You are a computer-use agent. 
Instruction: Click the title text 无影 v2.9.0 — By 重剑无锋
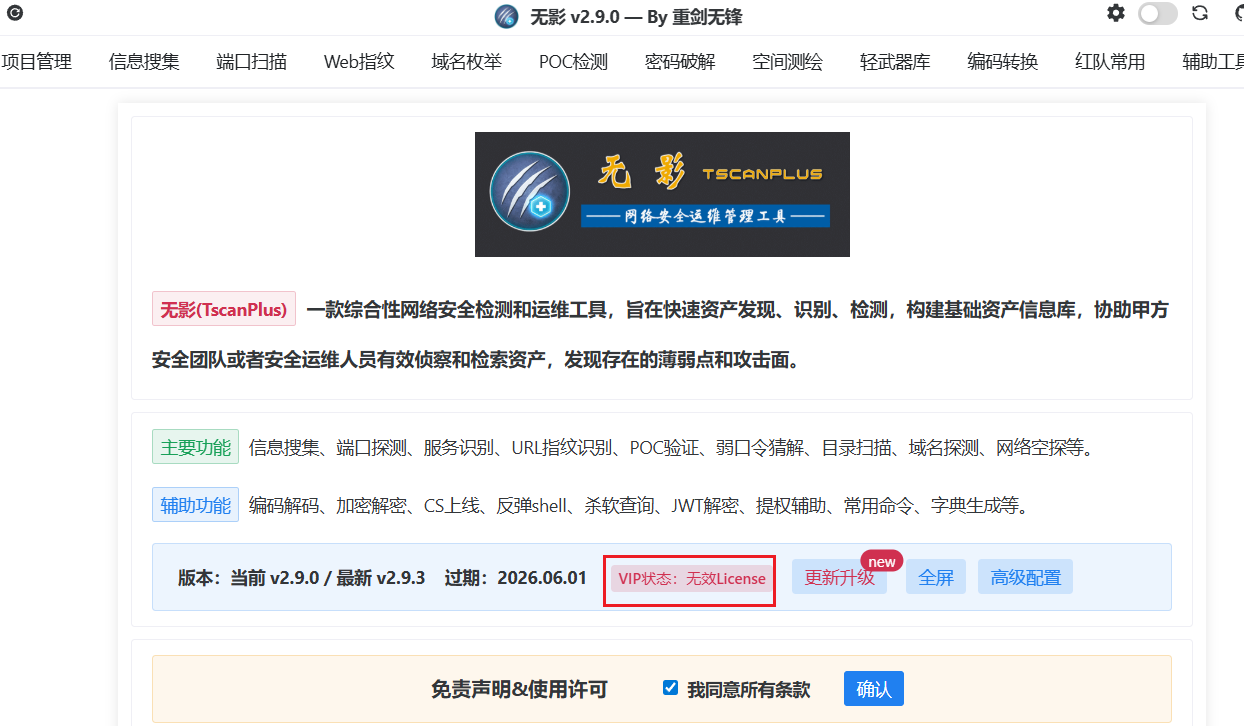click(636, 17)
